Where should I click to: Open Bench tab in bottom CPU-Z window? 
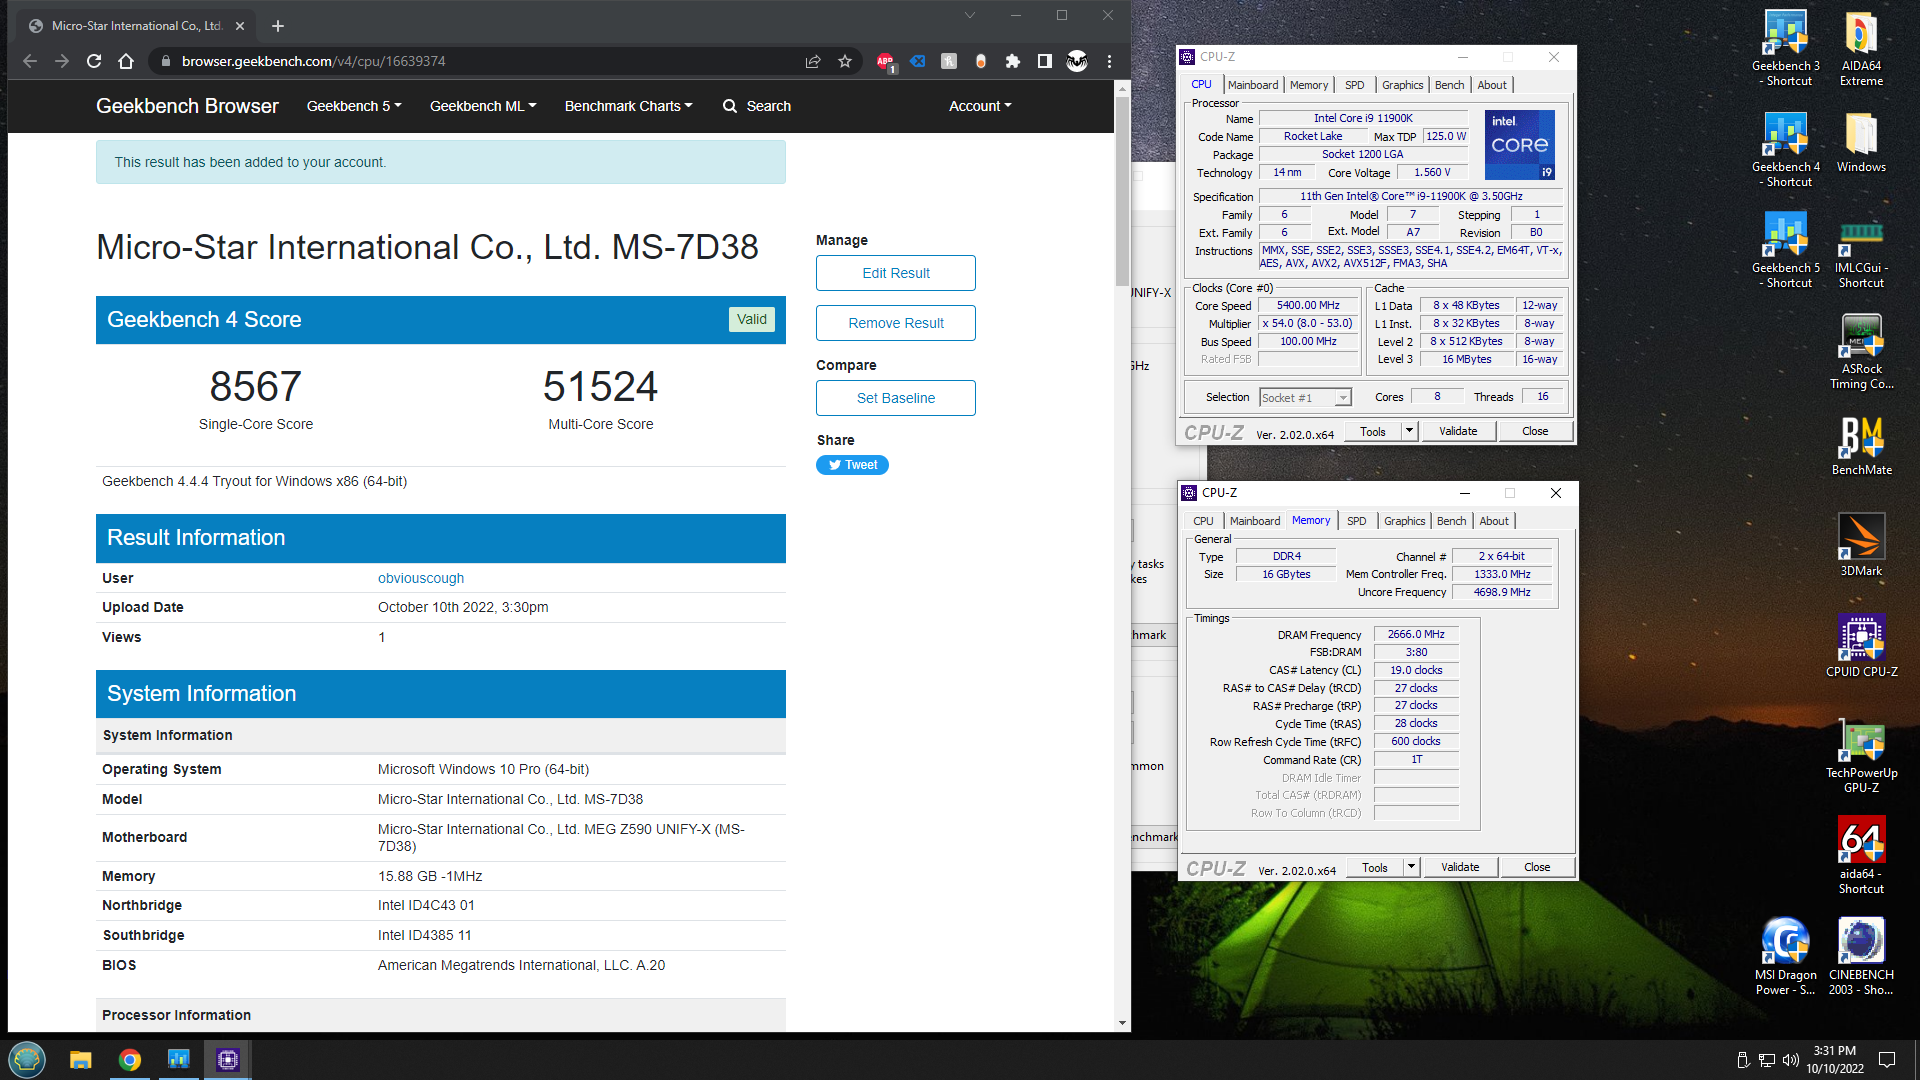[x=1451, y=521]
